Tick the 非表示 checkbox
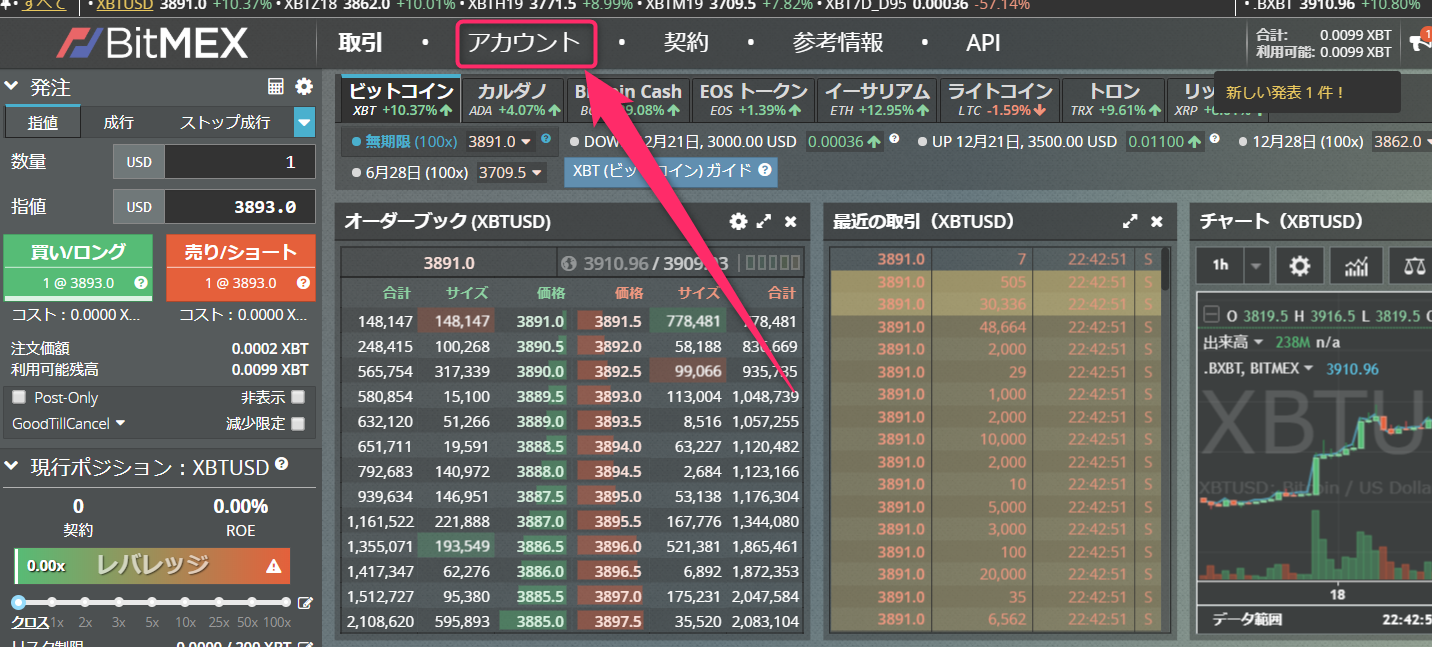The width and height of the screenshot is (1432, 647). coord(297,398)
